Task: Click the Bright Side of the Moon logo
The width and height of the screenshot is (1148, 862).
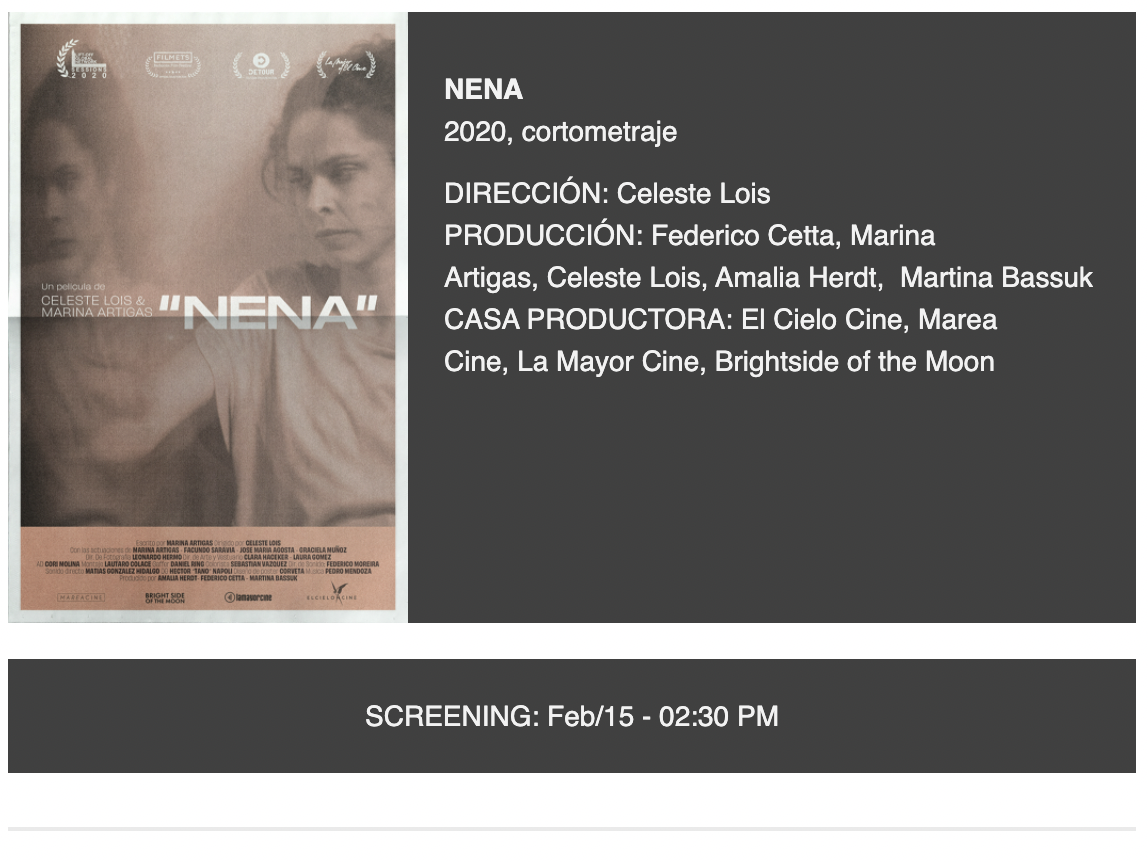Action: click(x=165, y=598)
